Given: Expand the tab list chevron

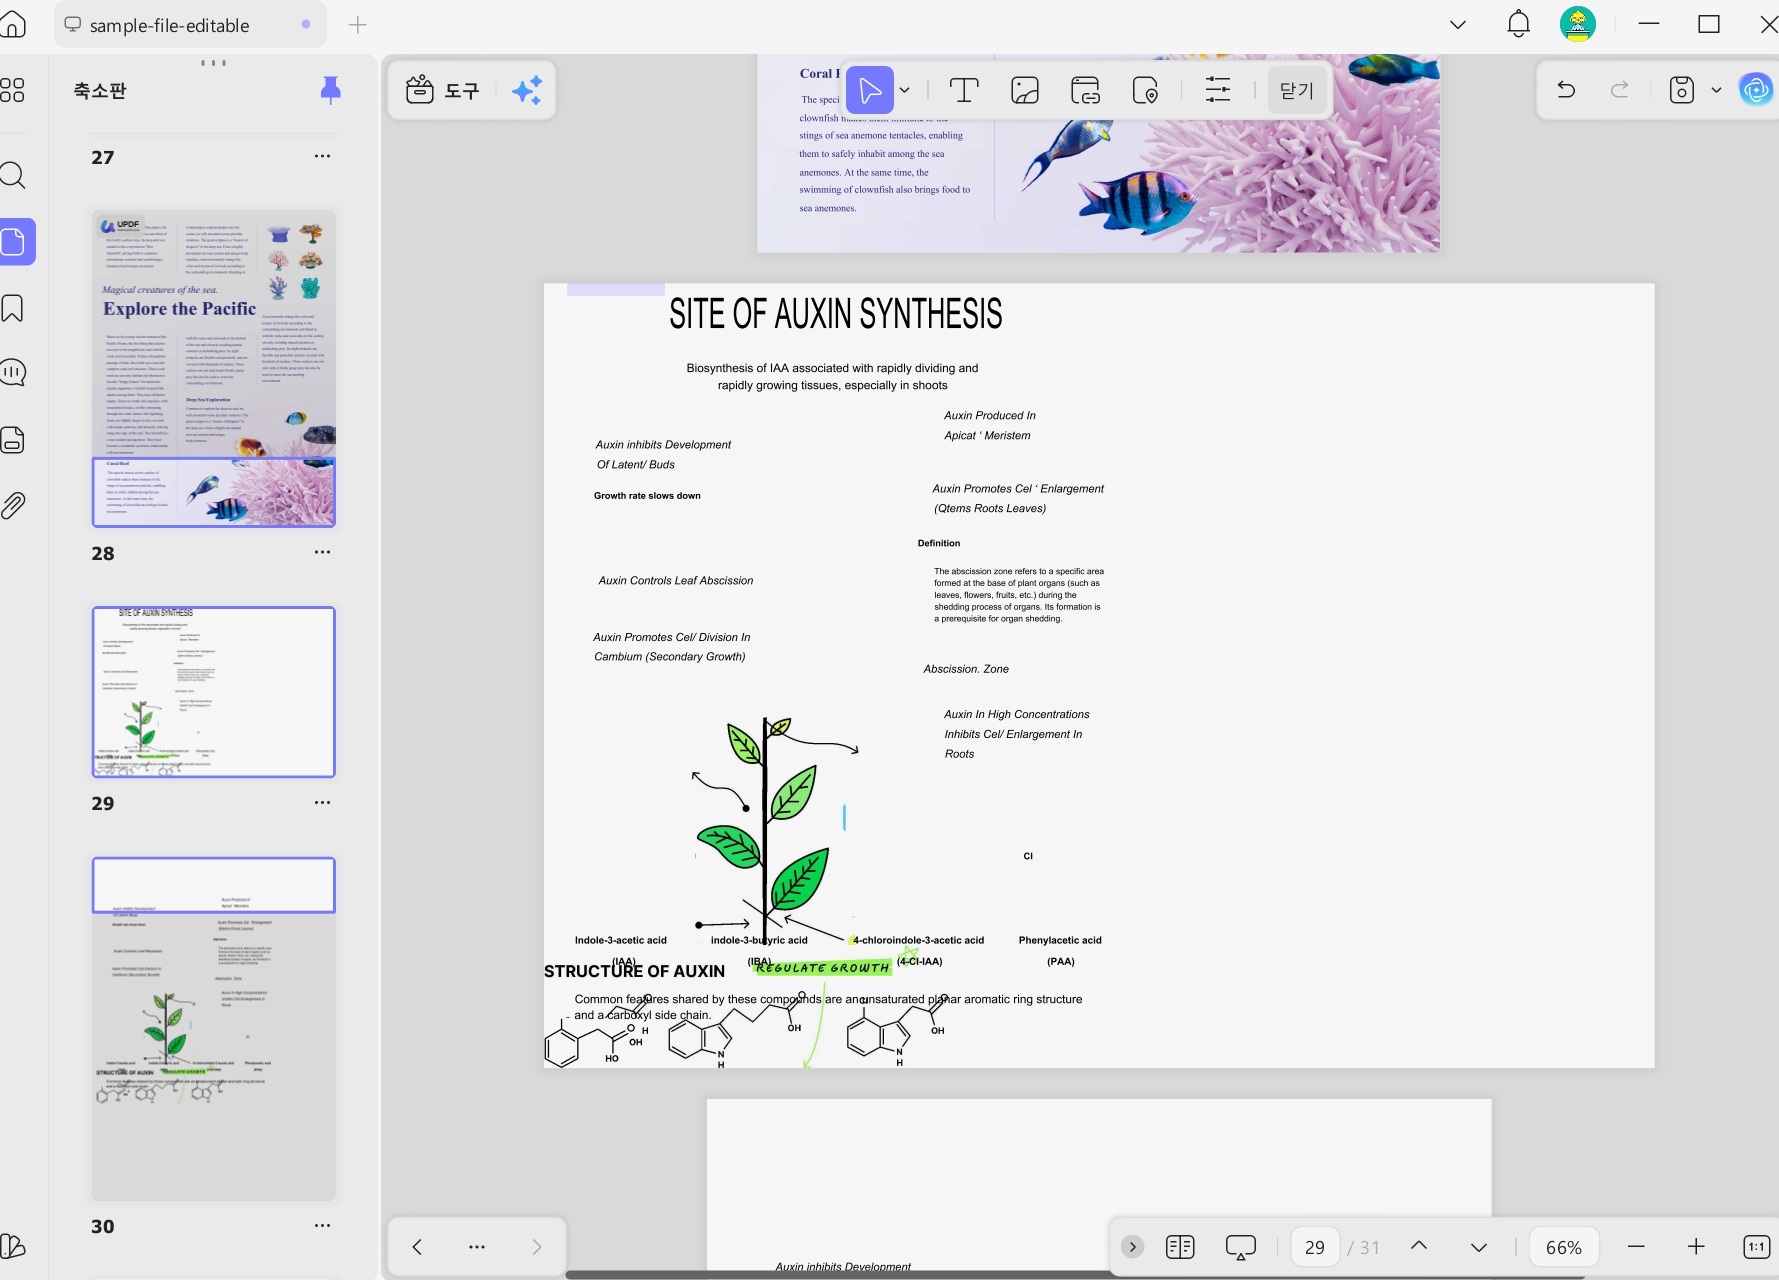Looking at the screenshot, I should coord(1458,25).
